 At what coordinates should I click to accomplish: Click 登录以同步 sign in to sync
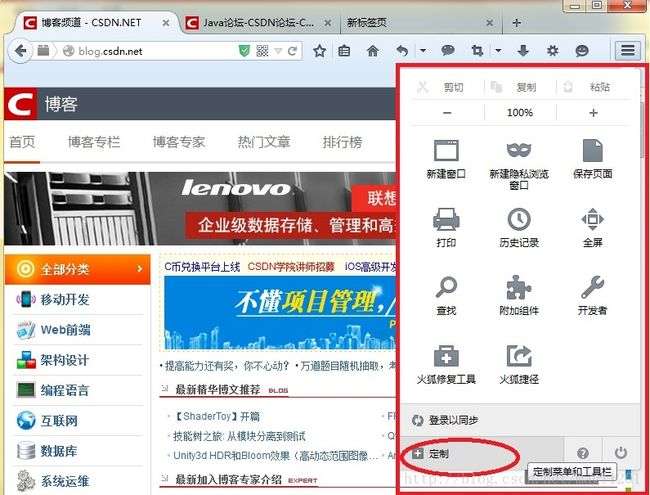(520, 420)
